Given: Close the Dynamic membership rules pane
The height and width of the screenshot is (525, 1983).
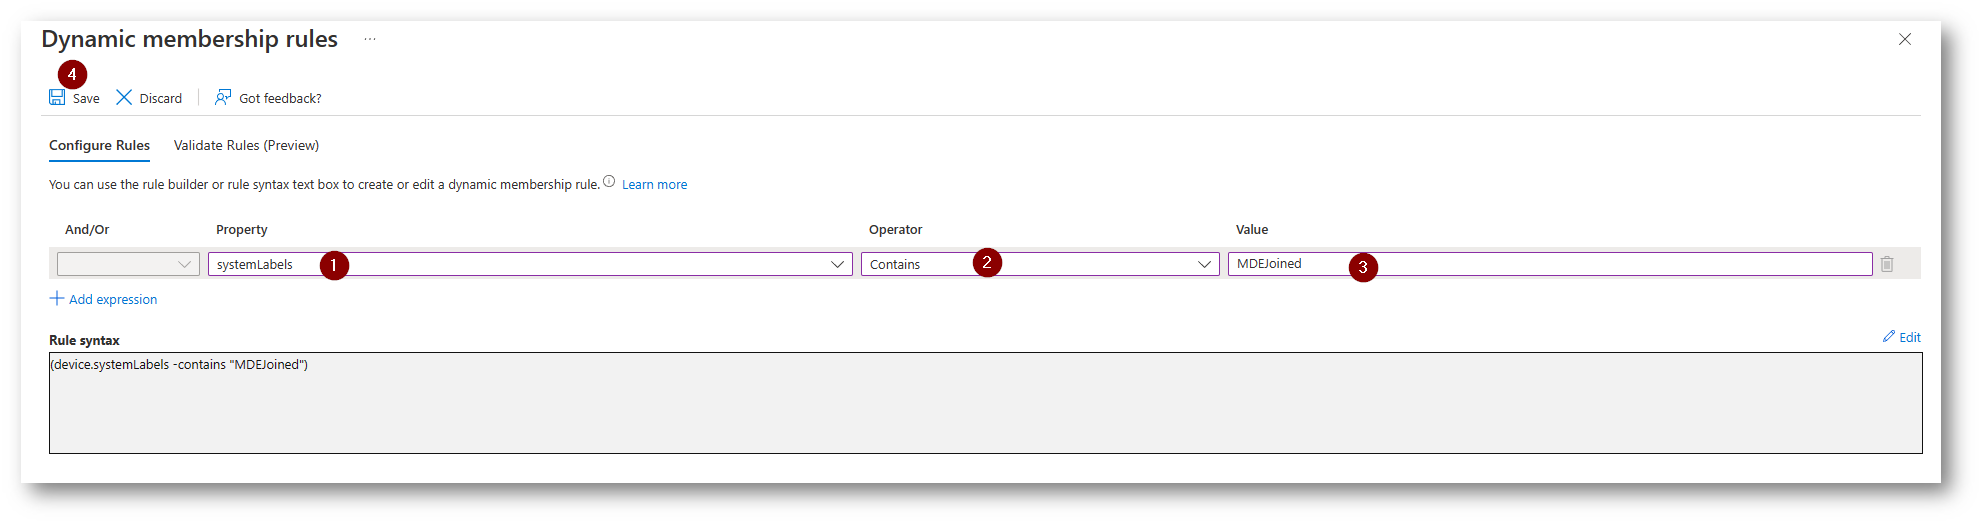Looking at the screenshot, I should pos(1905,39).
